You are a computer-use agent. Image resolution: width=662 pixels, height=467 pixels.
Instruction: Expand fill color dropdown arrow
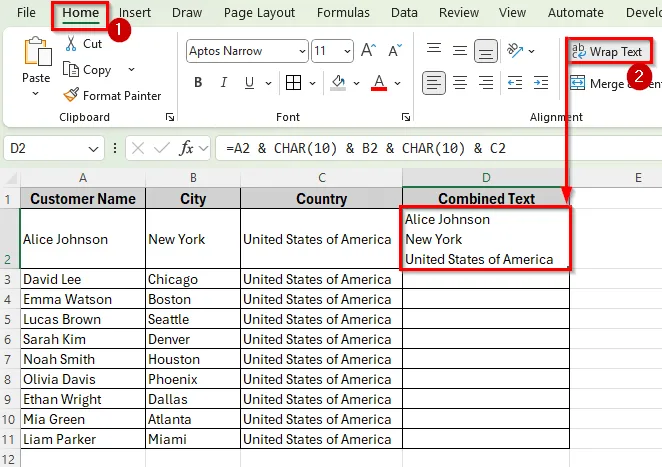click(356, 83)
